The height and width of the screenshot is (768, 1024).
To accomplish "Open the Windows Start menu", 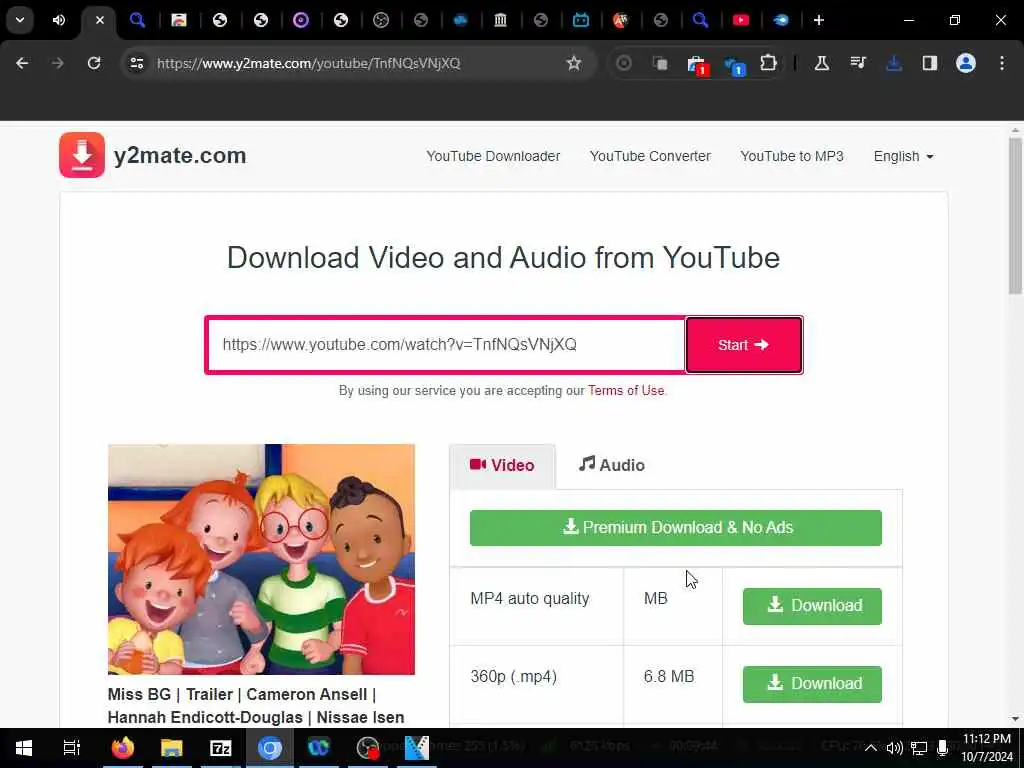I will tap(24, 748).
